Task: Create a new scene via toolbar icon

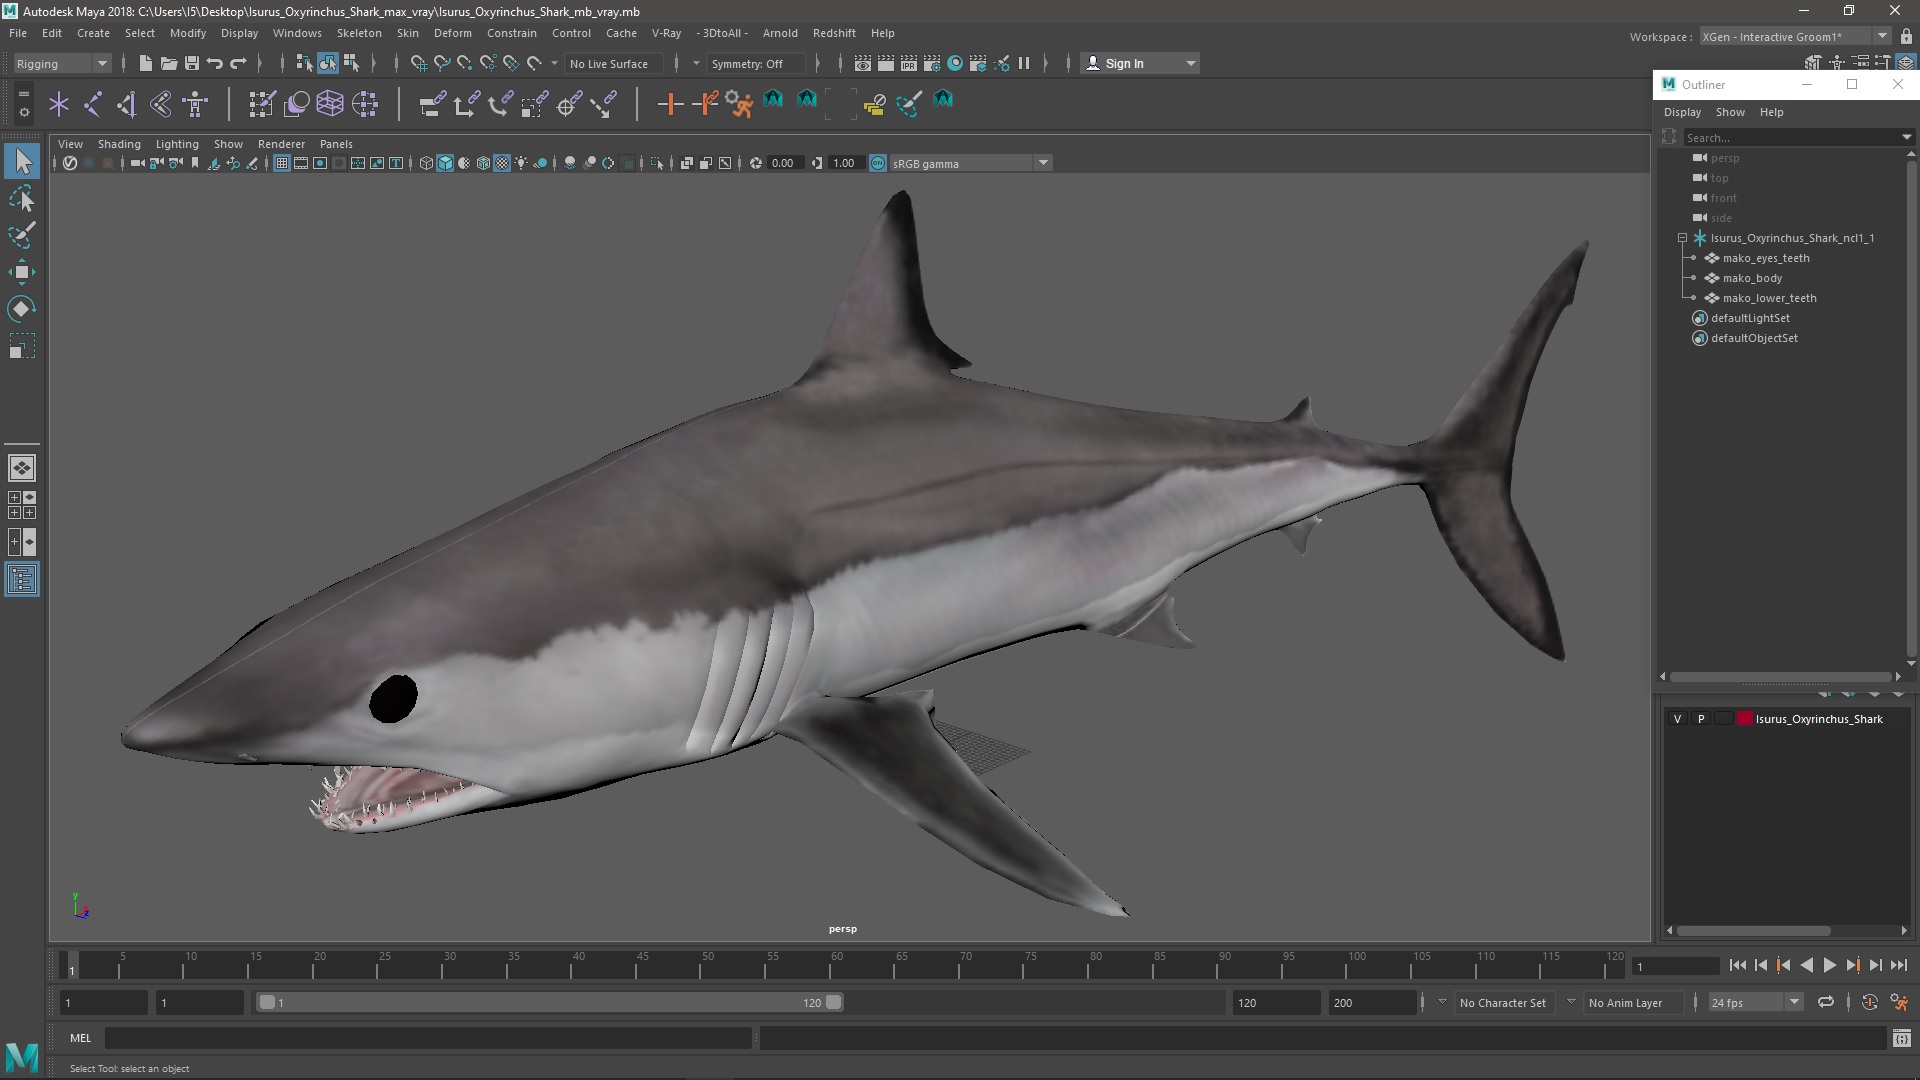Action: pyautogui.click(x=146, y=63)
